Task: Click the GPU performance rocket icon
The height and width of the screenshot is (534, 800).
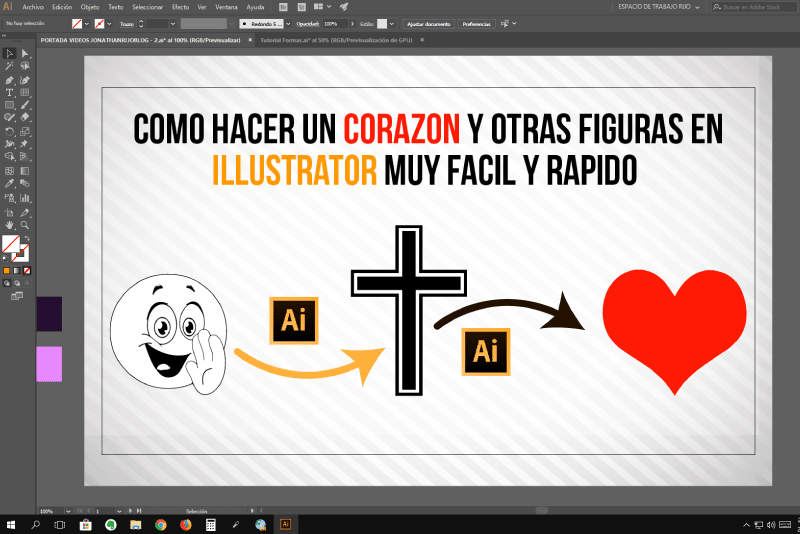Action: pos(344,7)
